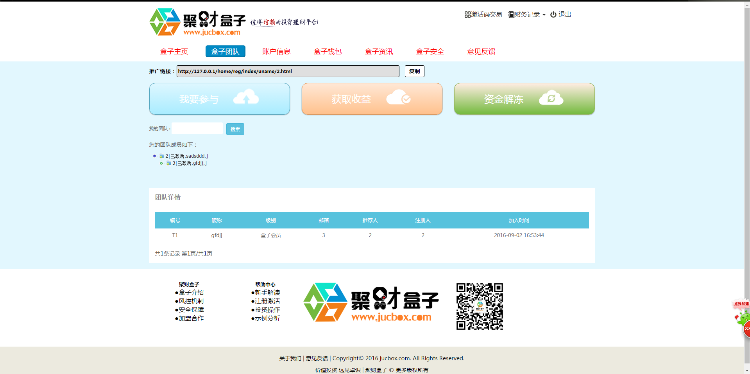The width and height of the screenshot is (750, 374).
Task: Open the 关于我们 link in footer bar
Action: point(290,358)
